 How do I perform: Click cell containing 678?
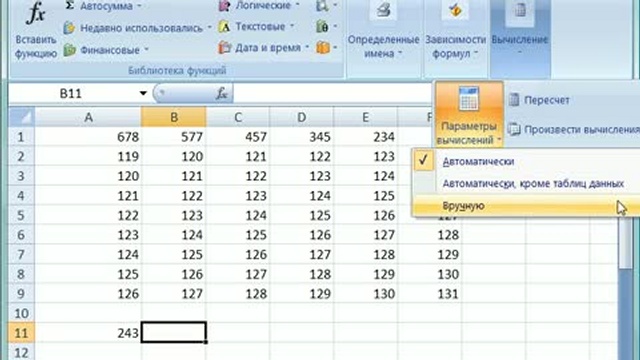(88, 137)
